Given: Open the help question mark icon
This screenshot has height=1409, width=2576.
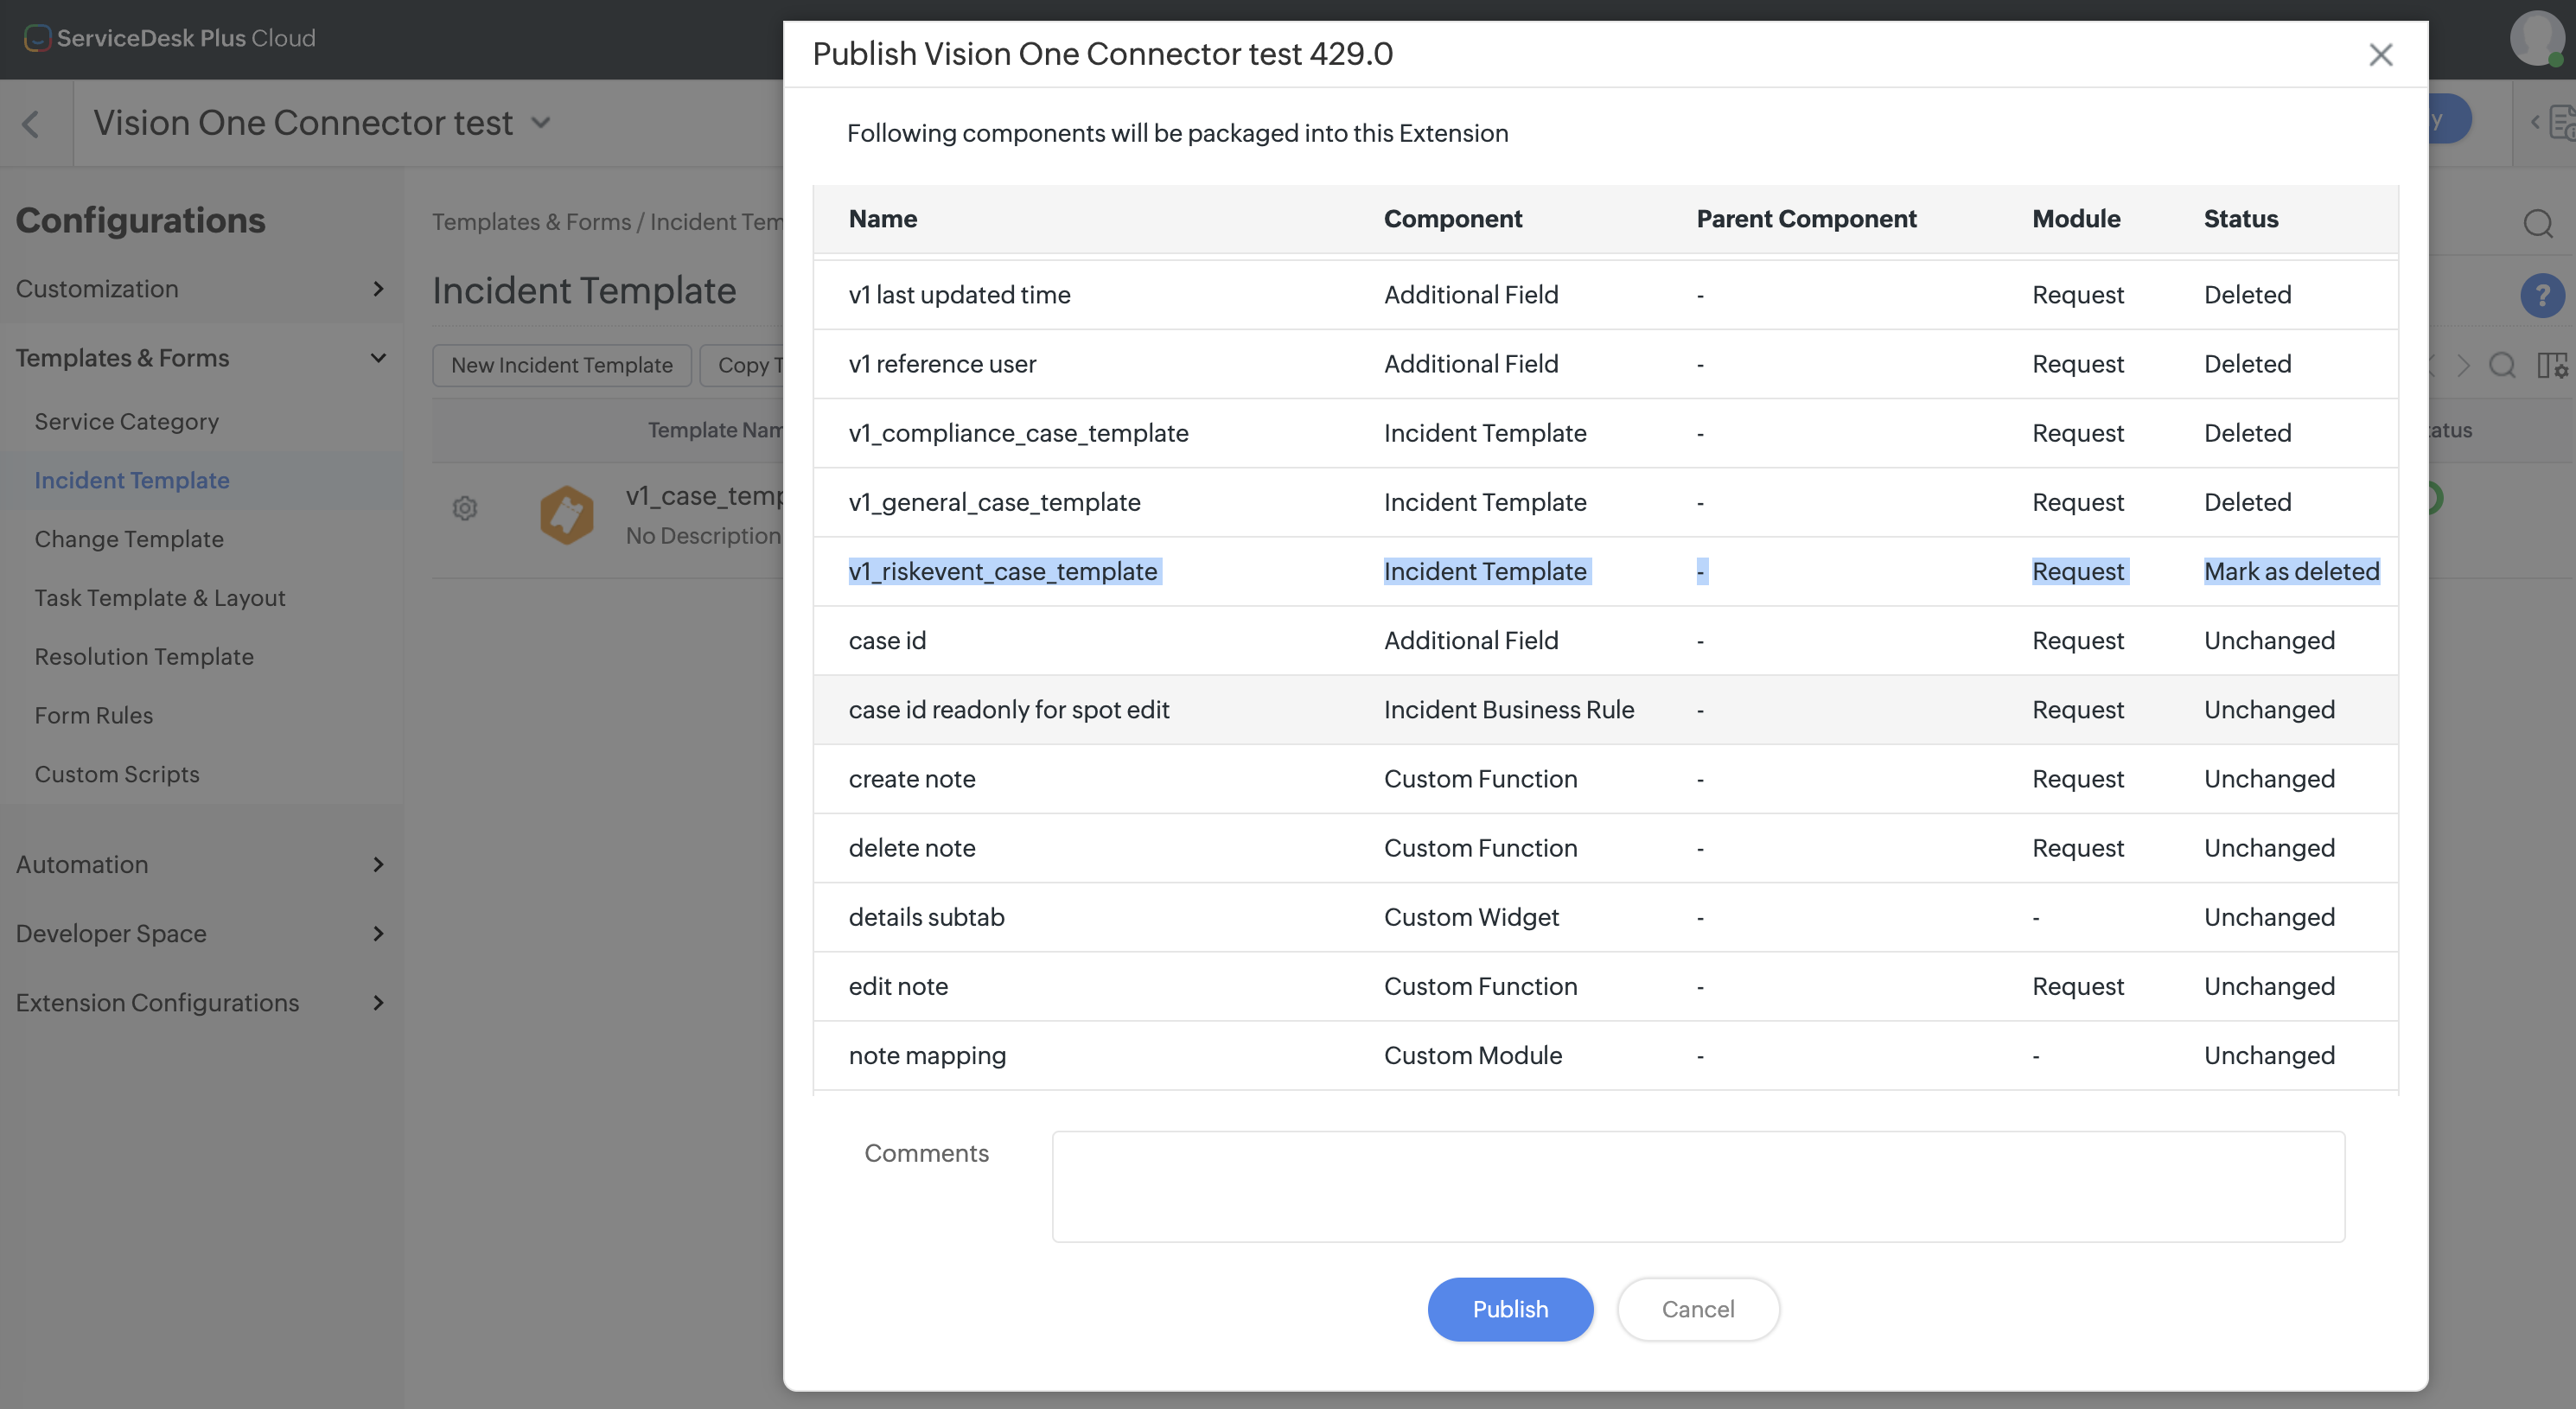Looking at the screenshot, I should 2541,296.
